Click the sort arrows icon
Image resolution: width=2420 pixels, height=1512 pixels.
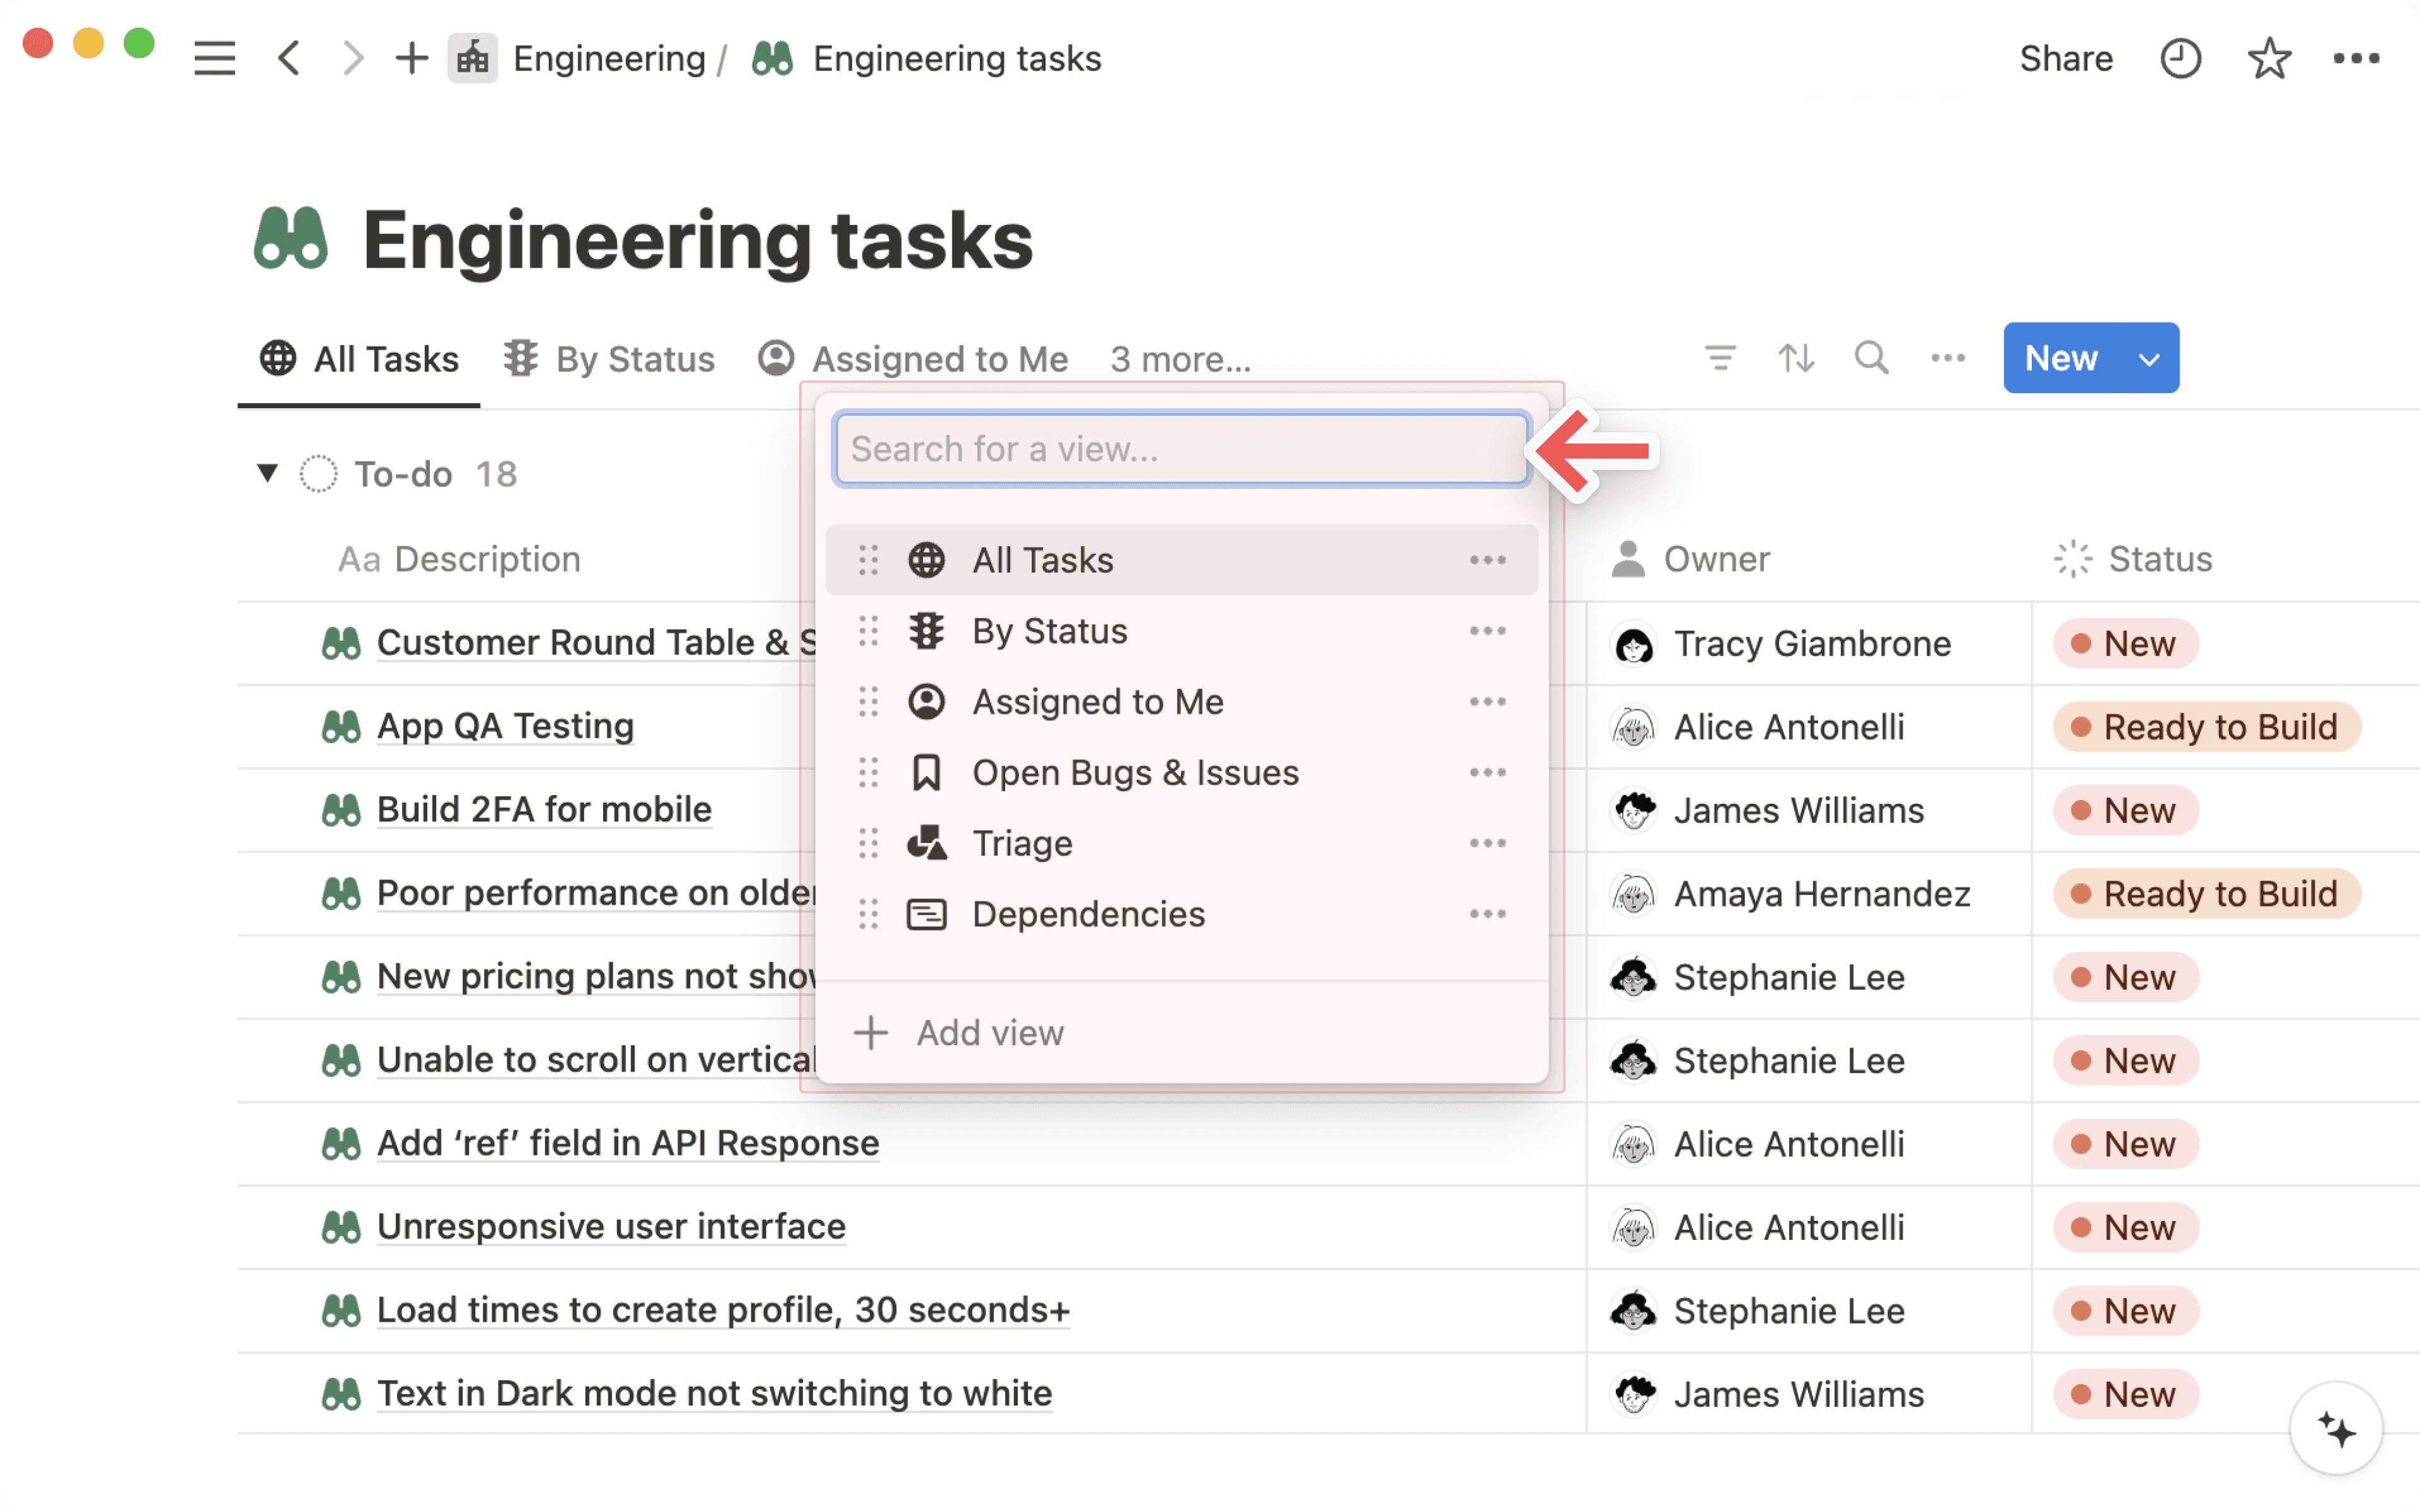1796,358
